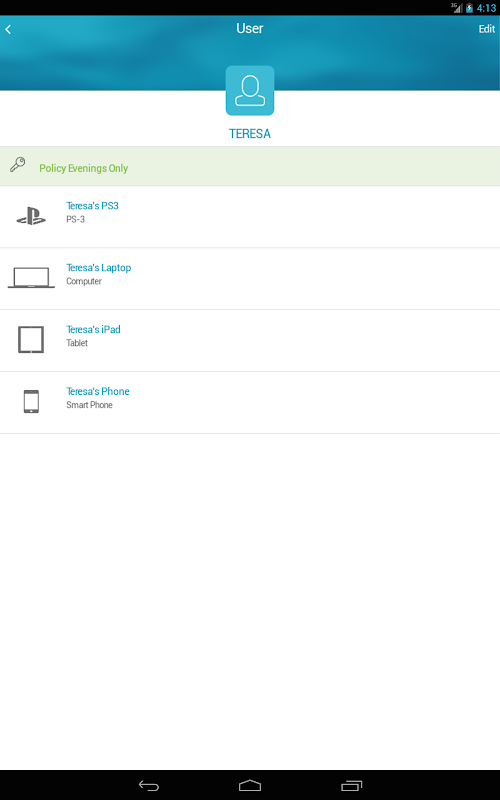Tap the Smart Phone subtitle text
Screen dimensions: 500x800
point(89,405)
